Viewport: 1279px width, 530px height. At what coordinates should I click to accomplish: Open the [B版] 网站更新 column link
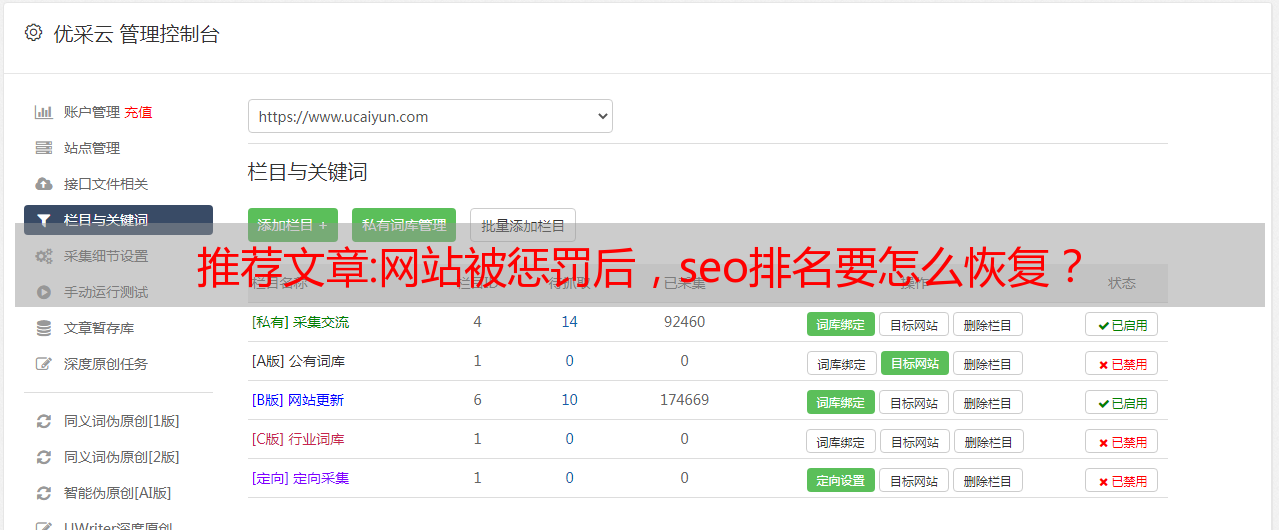298,400
